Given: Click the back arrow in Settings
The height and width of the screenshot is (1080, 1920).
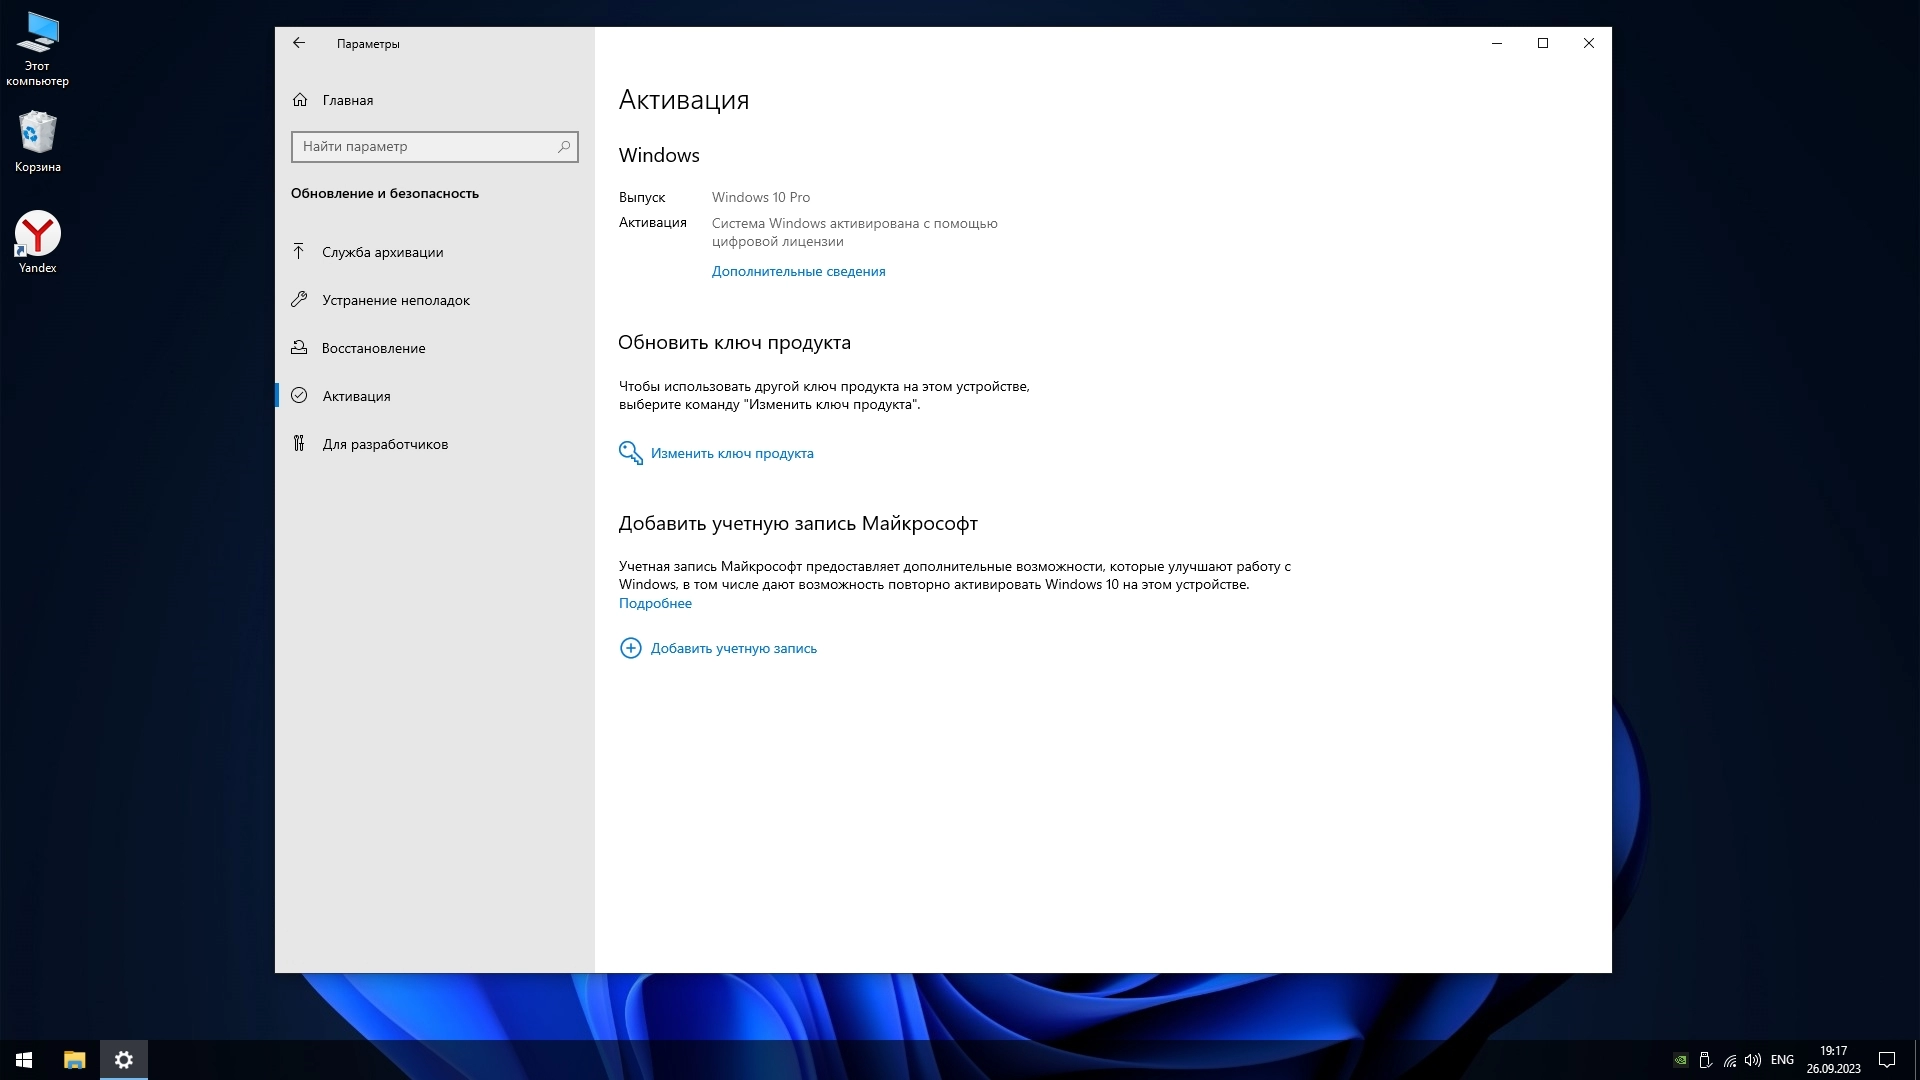Looking at the screenshot, I should [299, 43].
